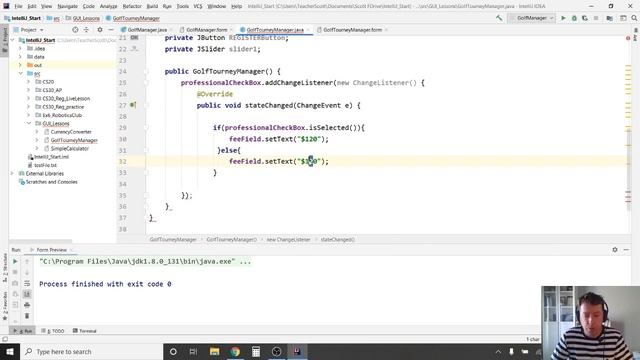Image resolution: width=640 pixels, height=360 pixels.
Task: Open the Form Preview run tab
Action: click(51, 250)
